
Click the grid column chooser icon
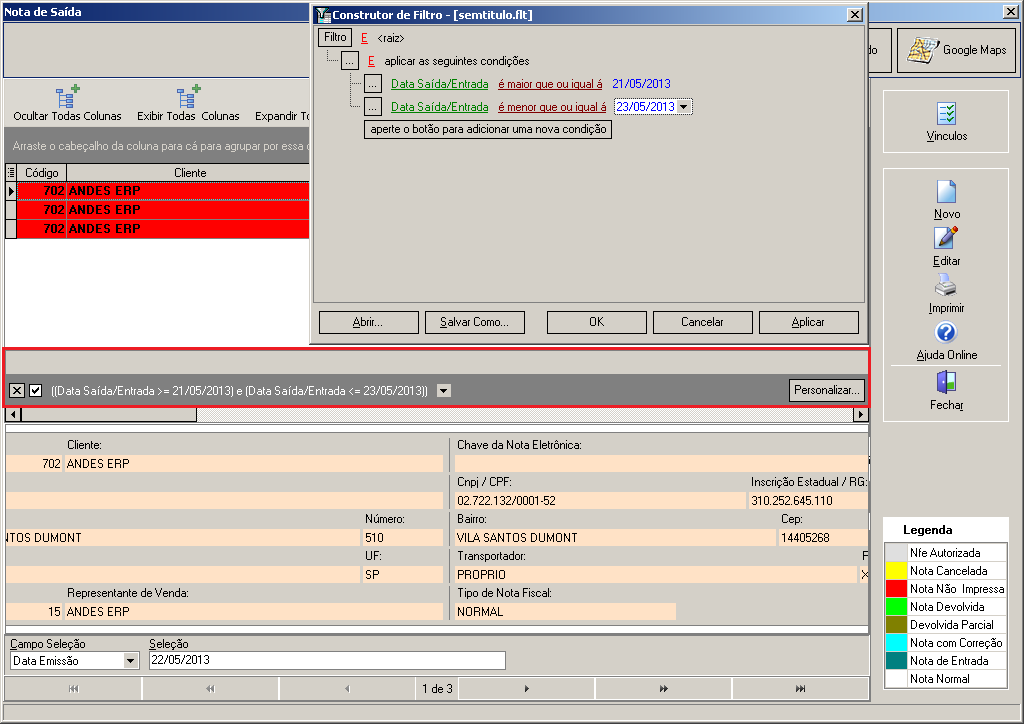(x=11, y=173)
